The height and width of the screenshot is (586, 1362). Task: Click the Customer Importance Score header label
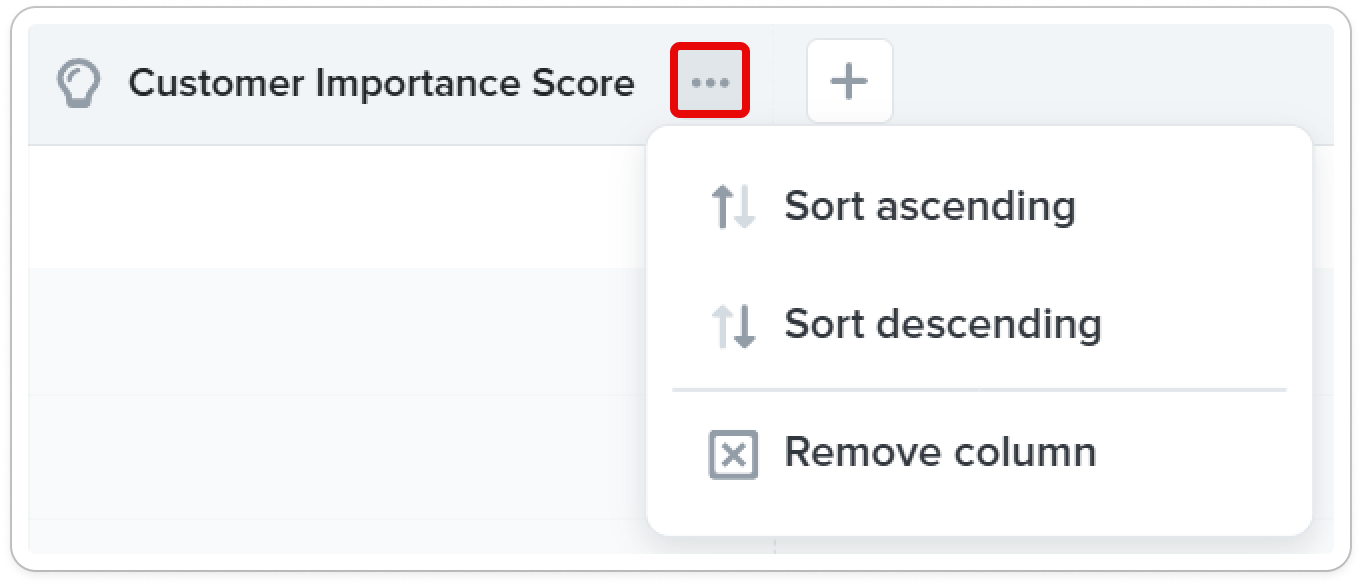[x=381, y=83]
